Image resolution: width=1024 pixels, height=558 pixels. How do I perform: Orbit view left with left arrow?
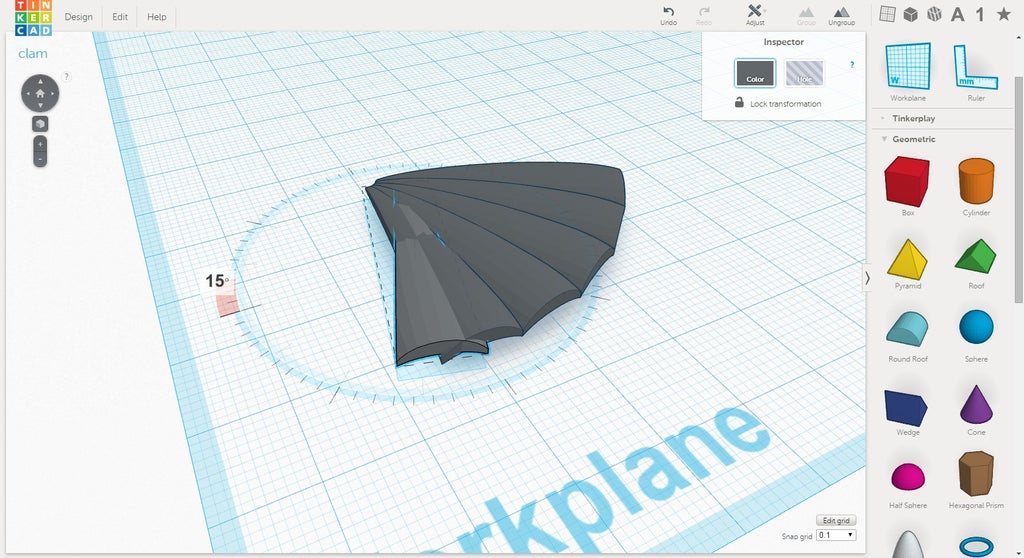tap(27, 93)
